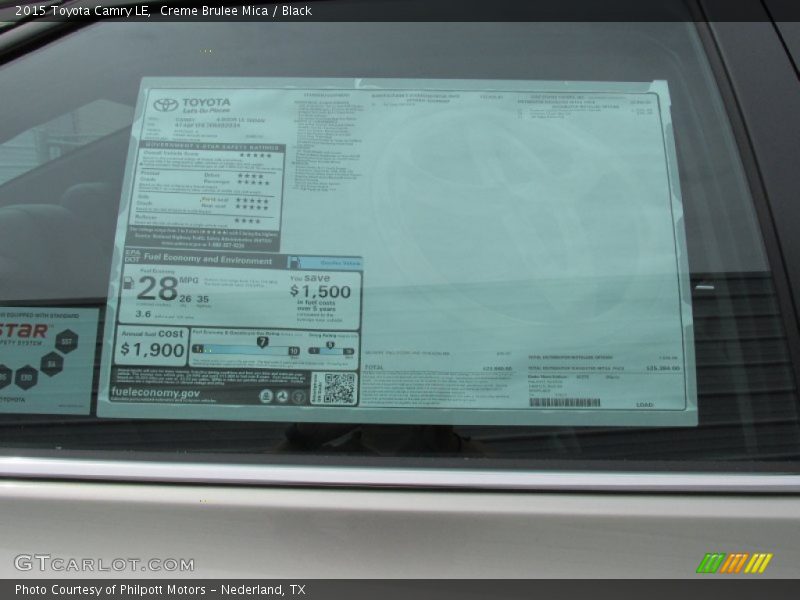Click the gas pump icon beside 28 MPG
Viewport: 800px width, 600px height.
pos(129,283)
